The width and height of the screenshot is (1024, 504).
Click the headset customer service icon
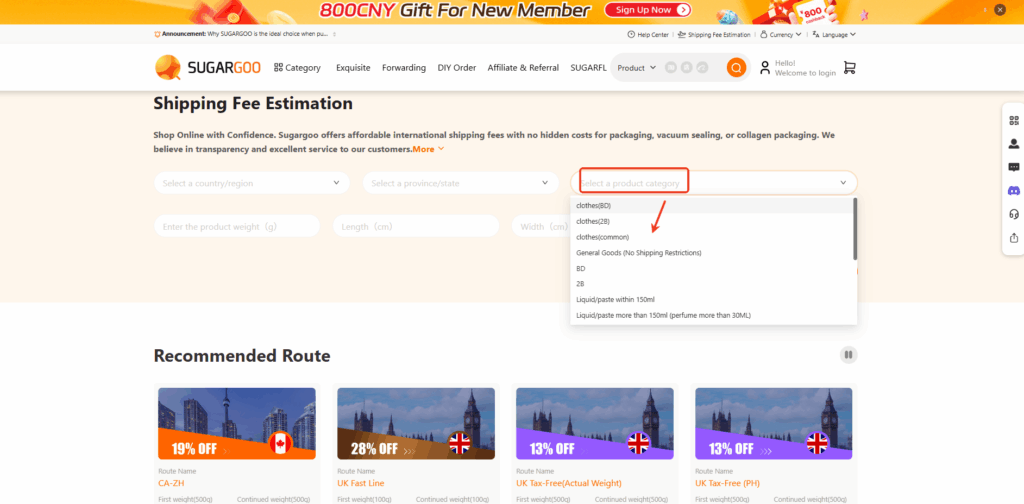[1014, 214]
